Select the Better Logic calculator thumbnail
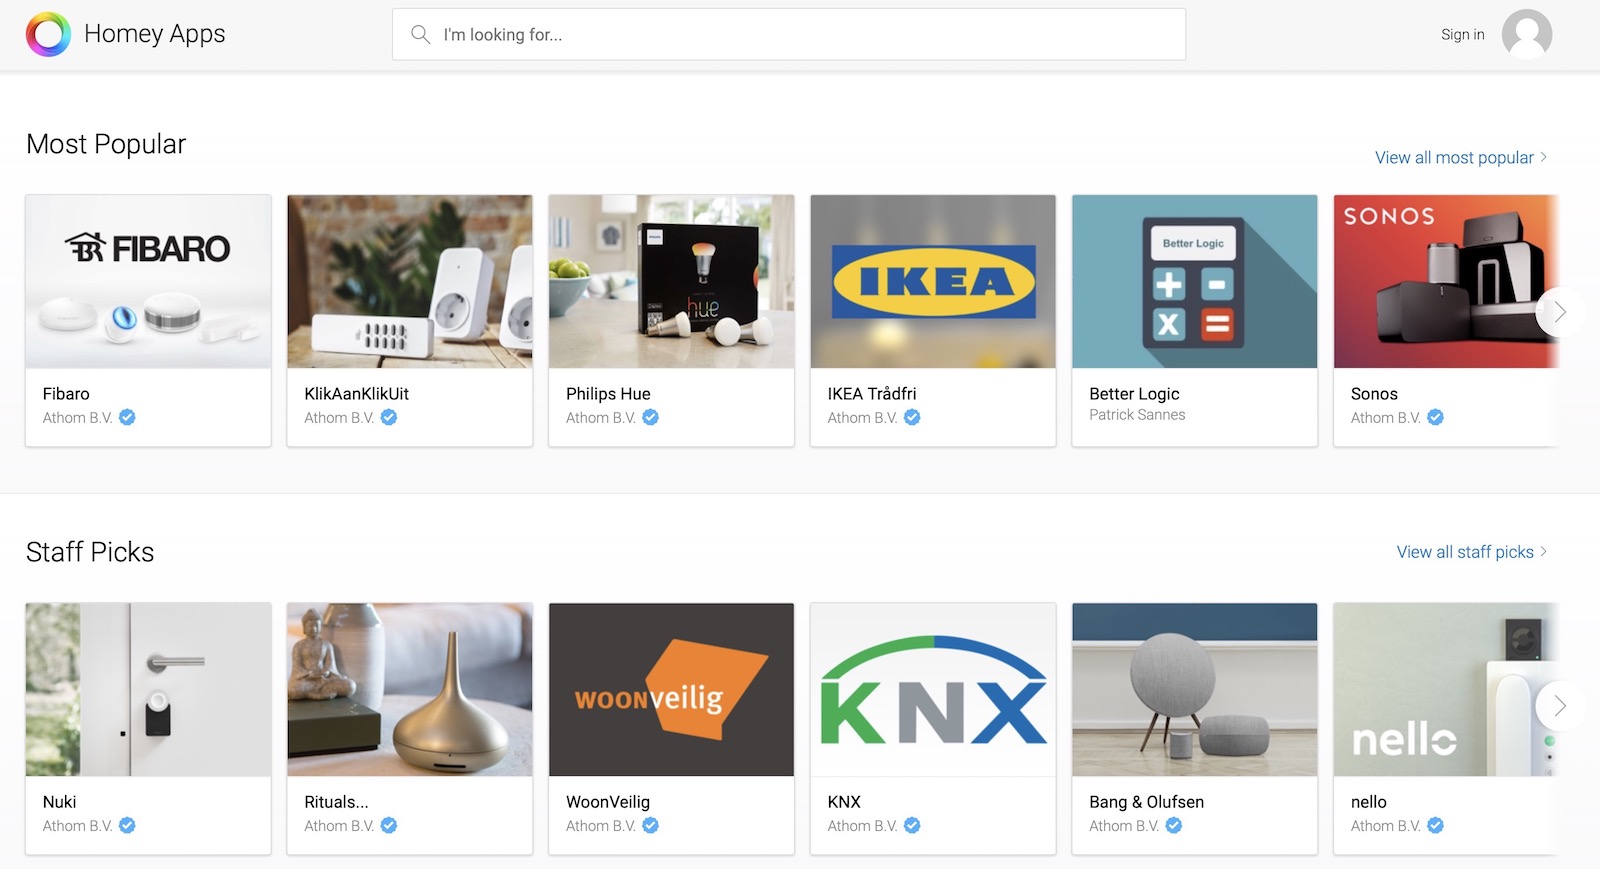 click(x=1194, y=282)
